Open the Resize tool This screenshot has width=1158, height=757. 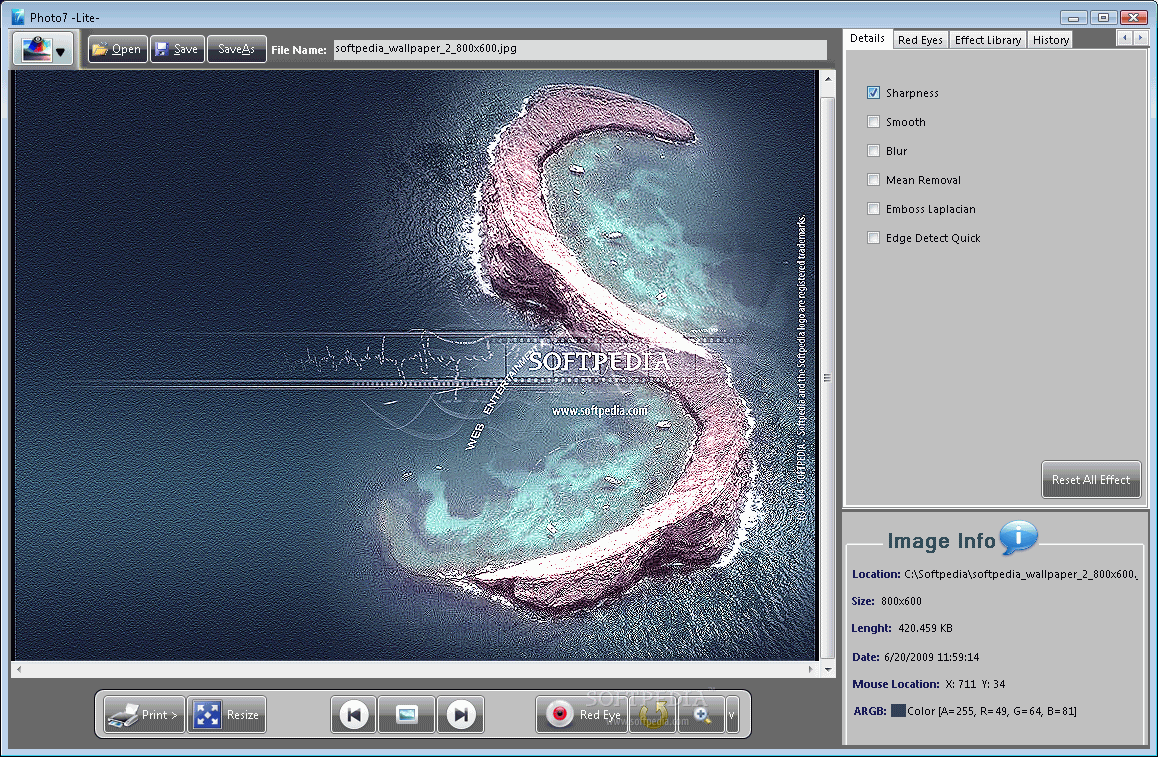coord(227,714)
